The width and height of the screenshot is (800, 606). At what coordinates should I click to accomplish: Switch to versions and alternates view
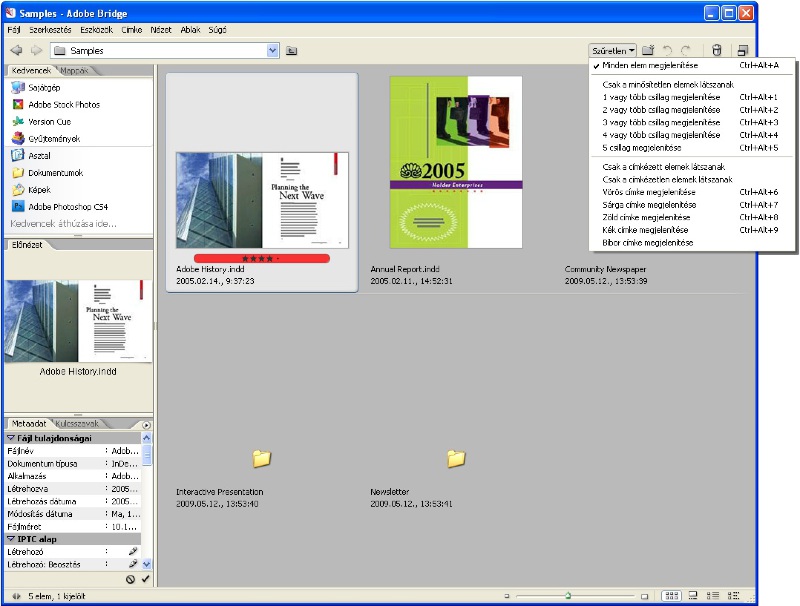point(733,595)
